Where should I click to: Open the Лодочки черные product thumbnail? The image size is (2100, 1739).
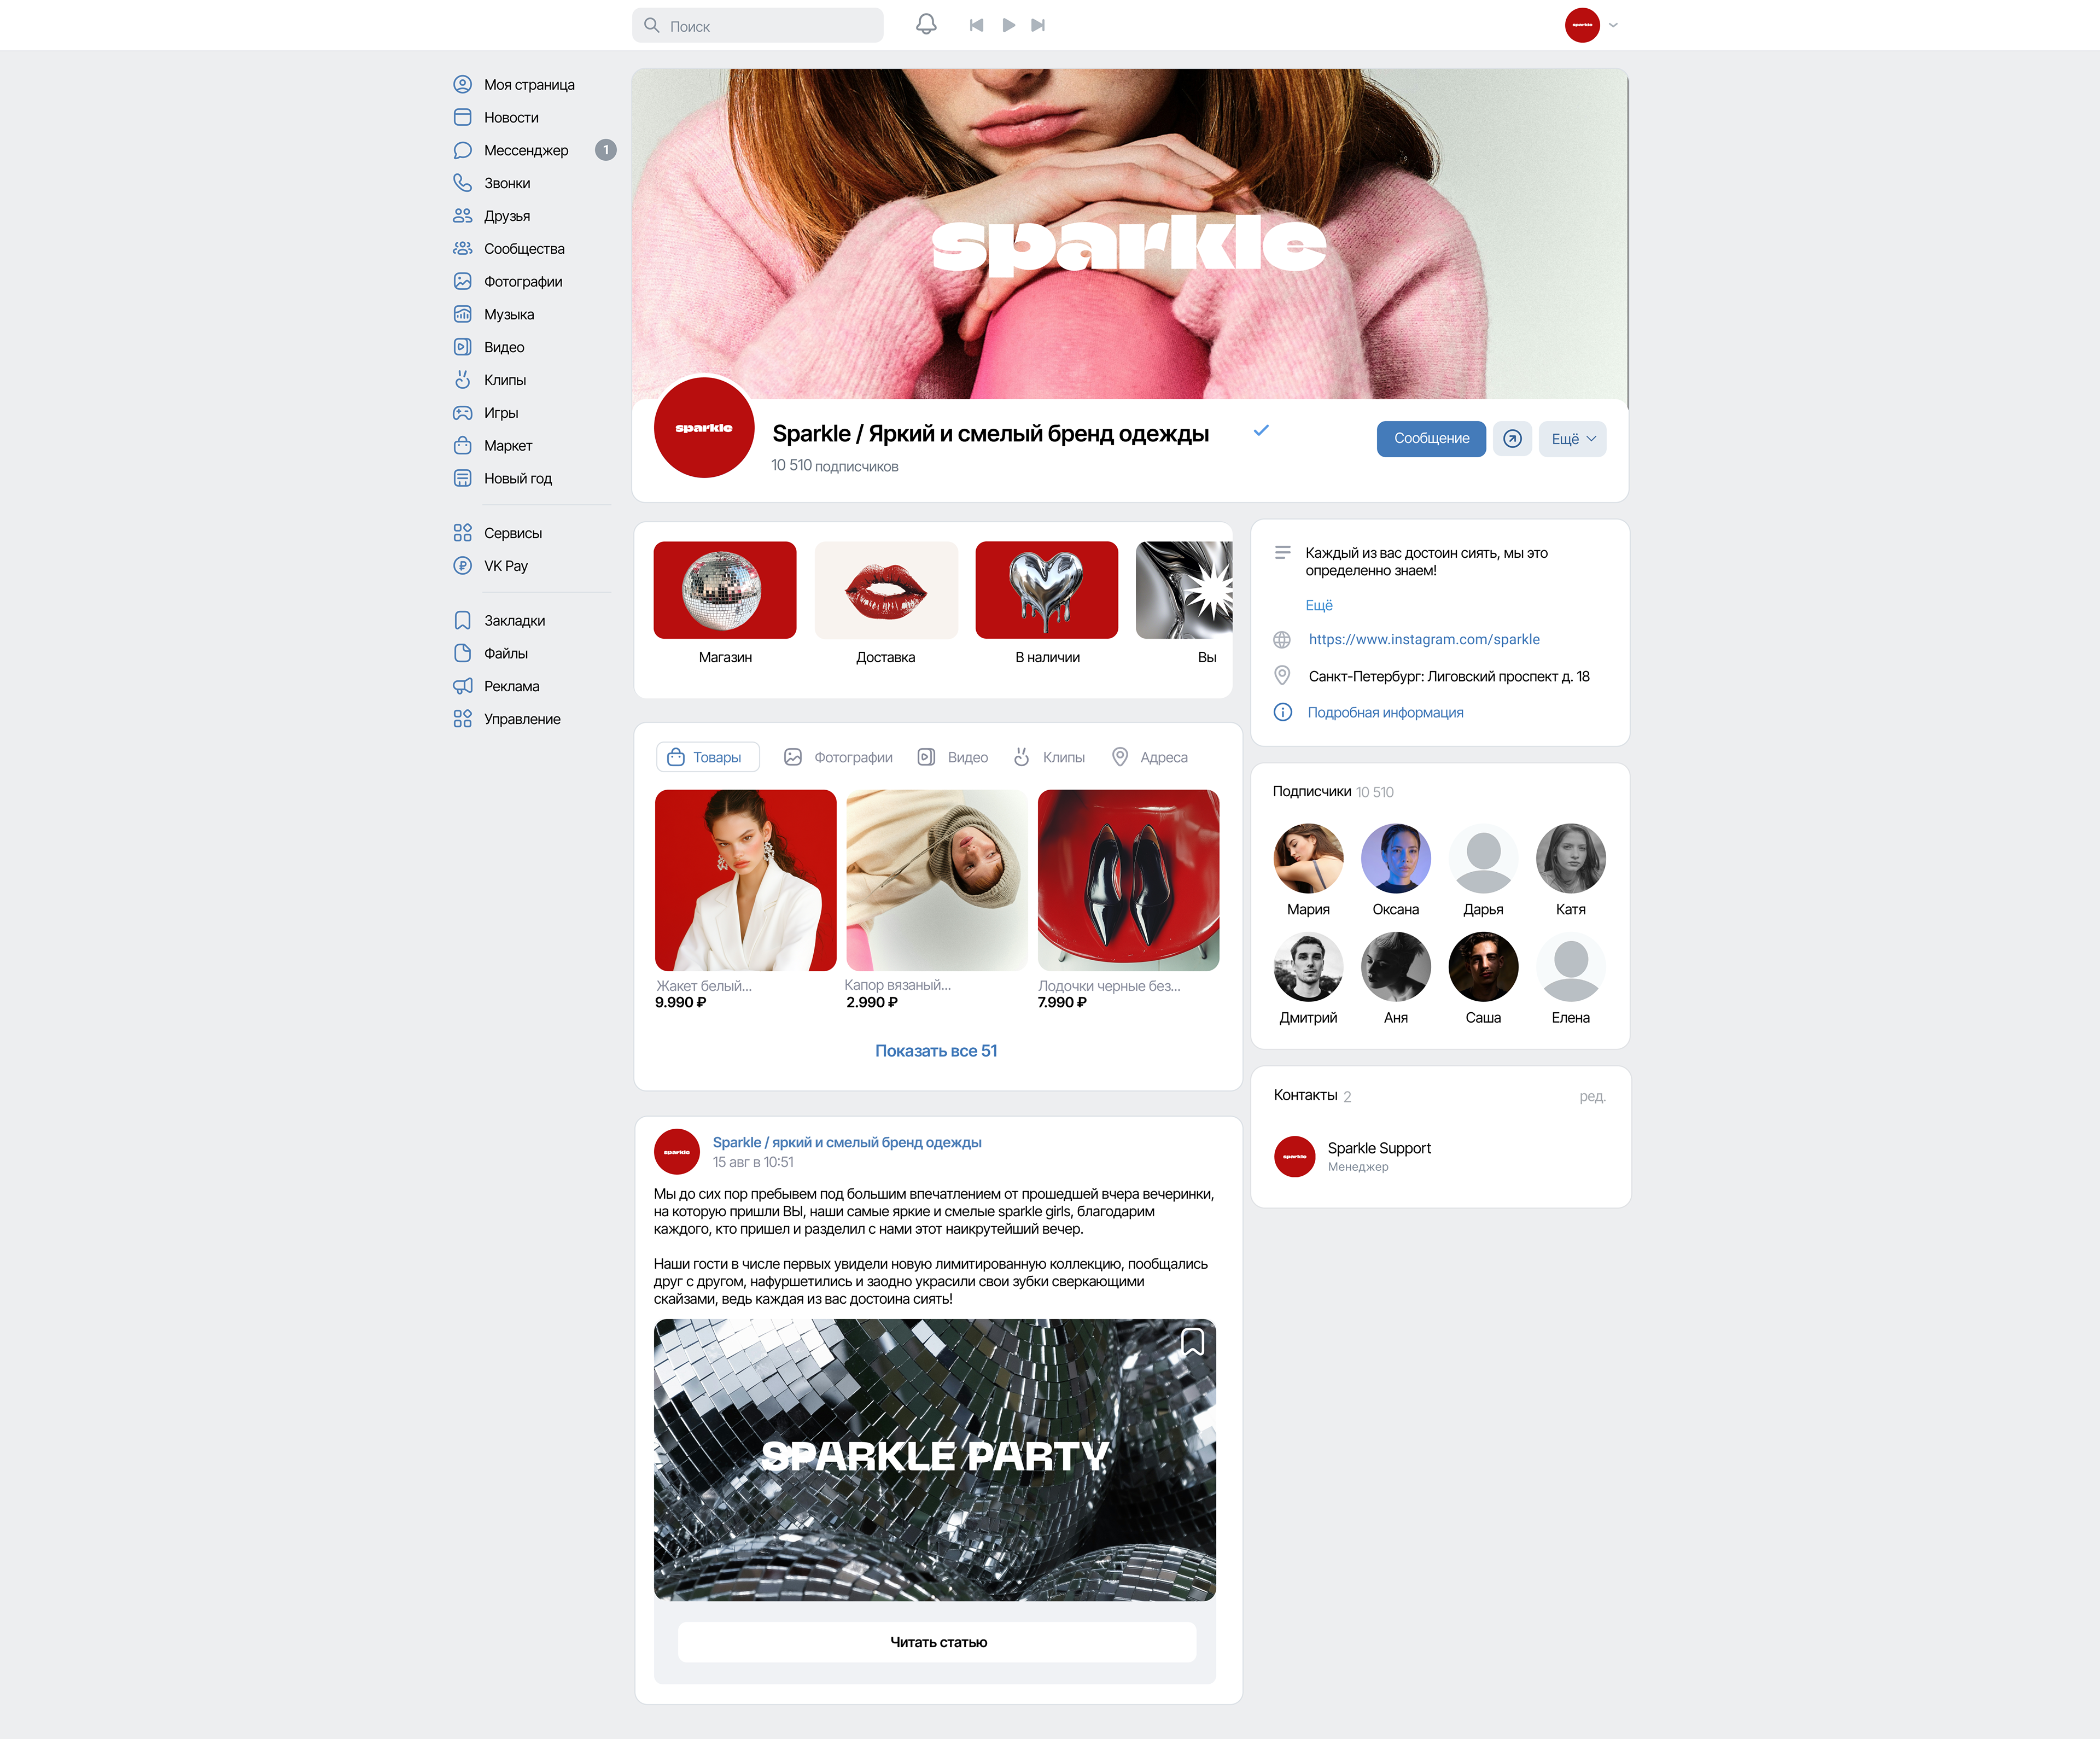click(x=1128, y=880)
